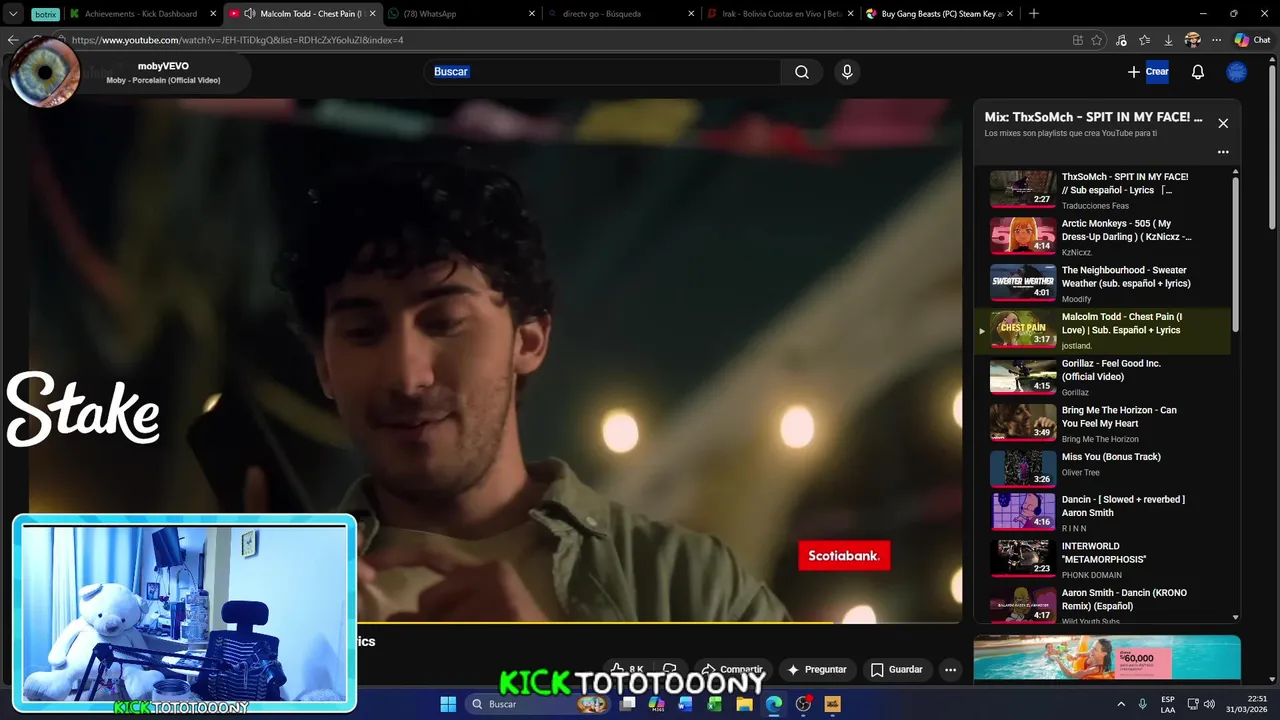Open the system tray volume icon

(1209, 704)
